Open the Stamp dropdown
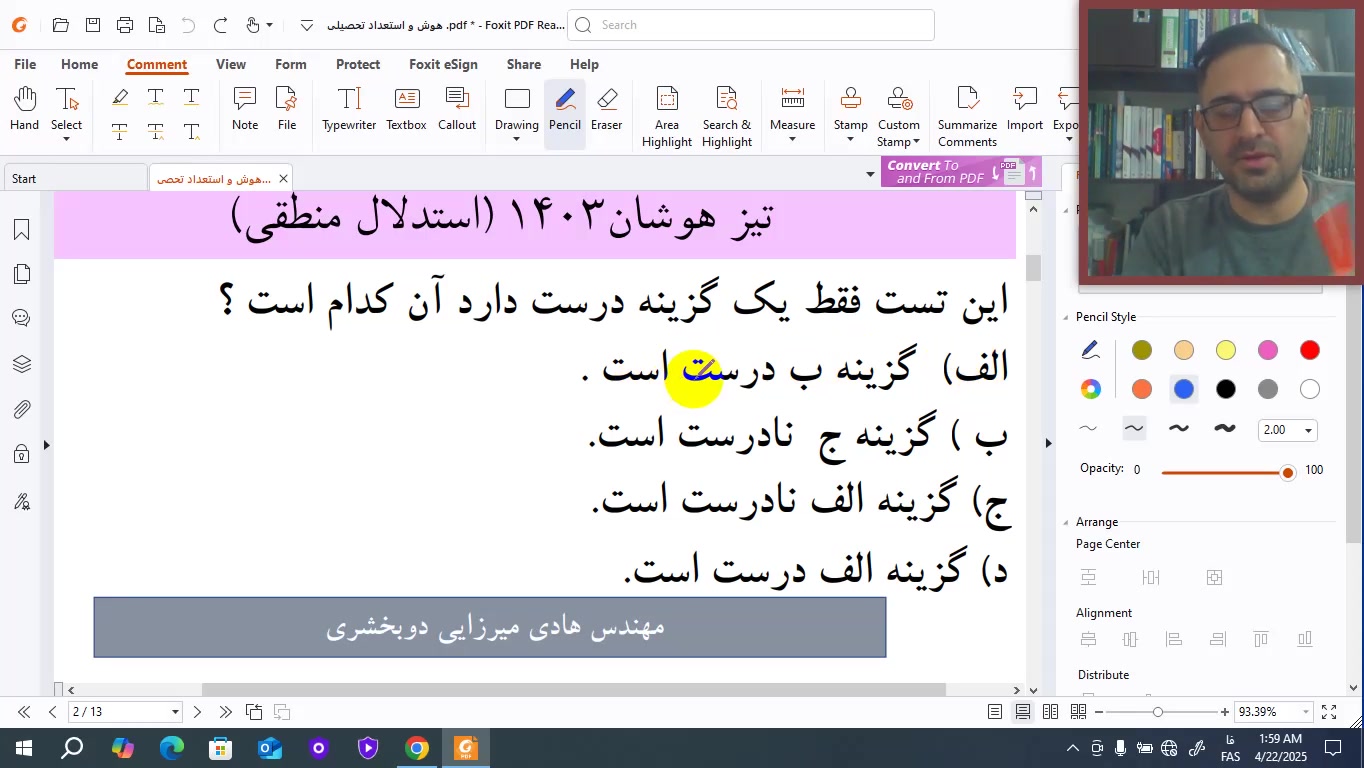 click(850, 140)
